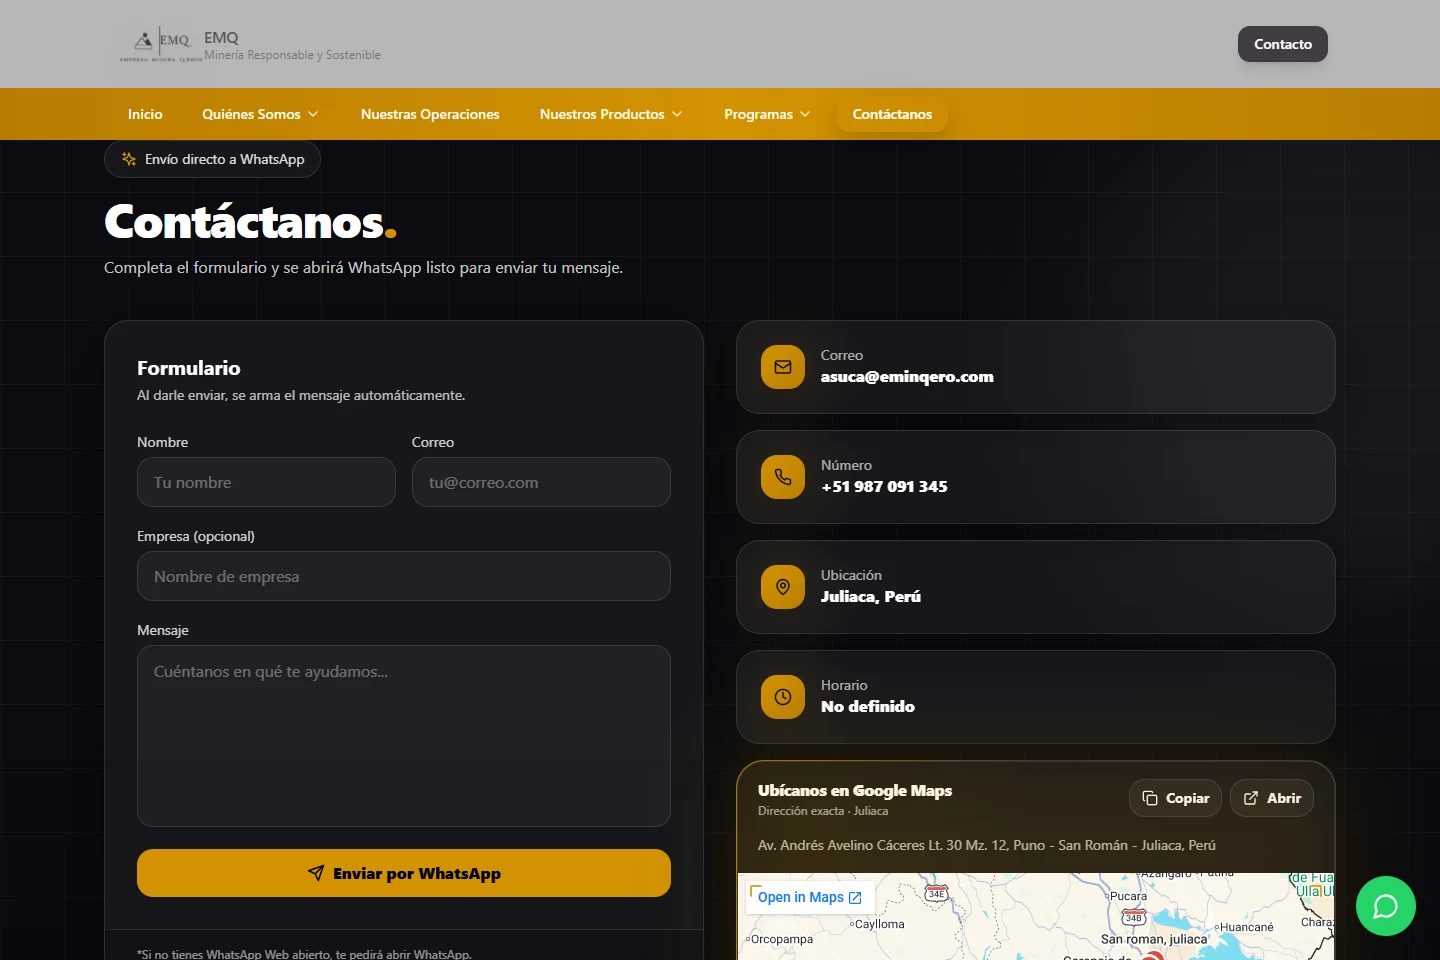Select the Contáctanos navigation tab
The image size is (1440, 960).
(892, 114)
